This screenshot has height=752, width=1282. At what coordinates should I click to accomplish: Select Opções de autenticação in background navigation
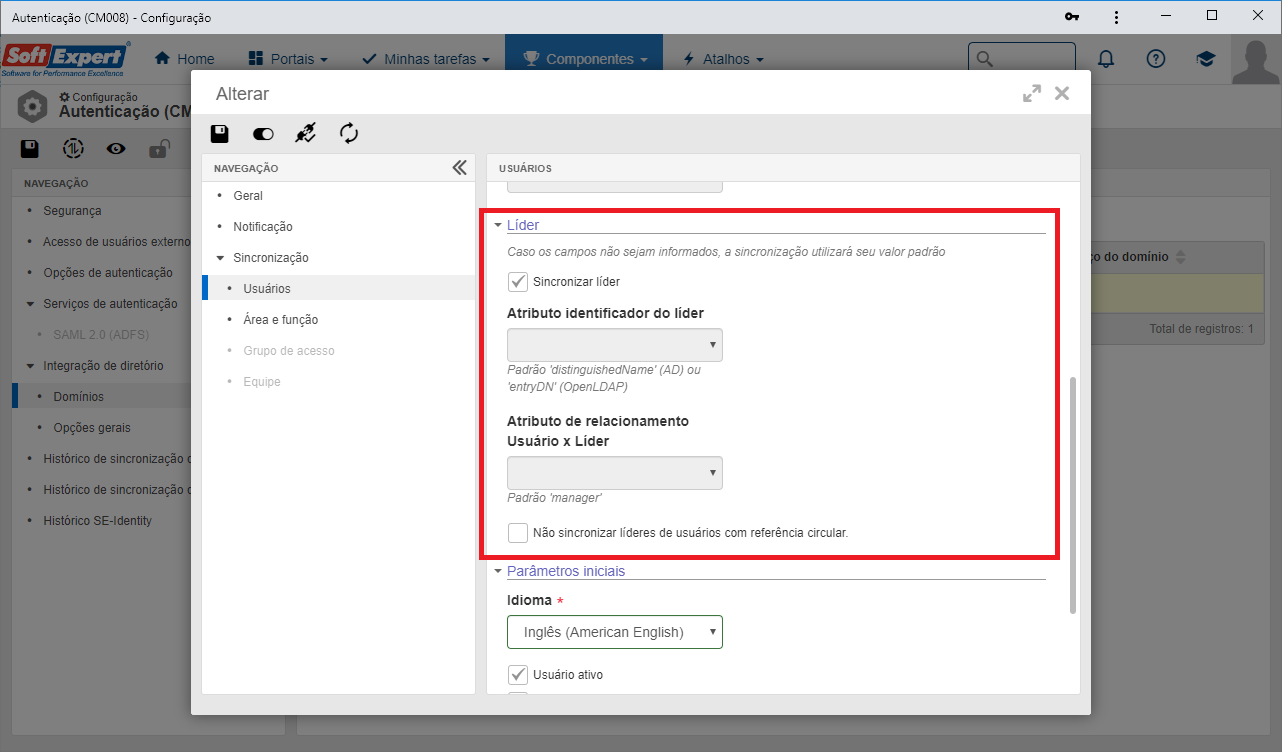[x=108, y=273]
